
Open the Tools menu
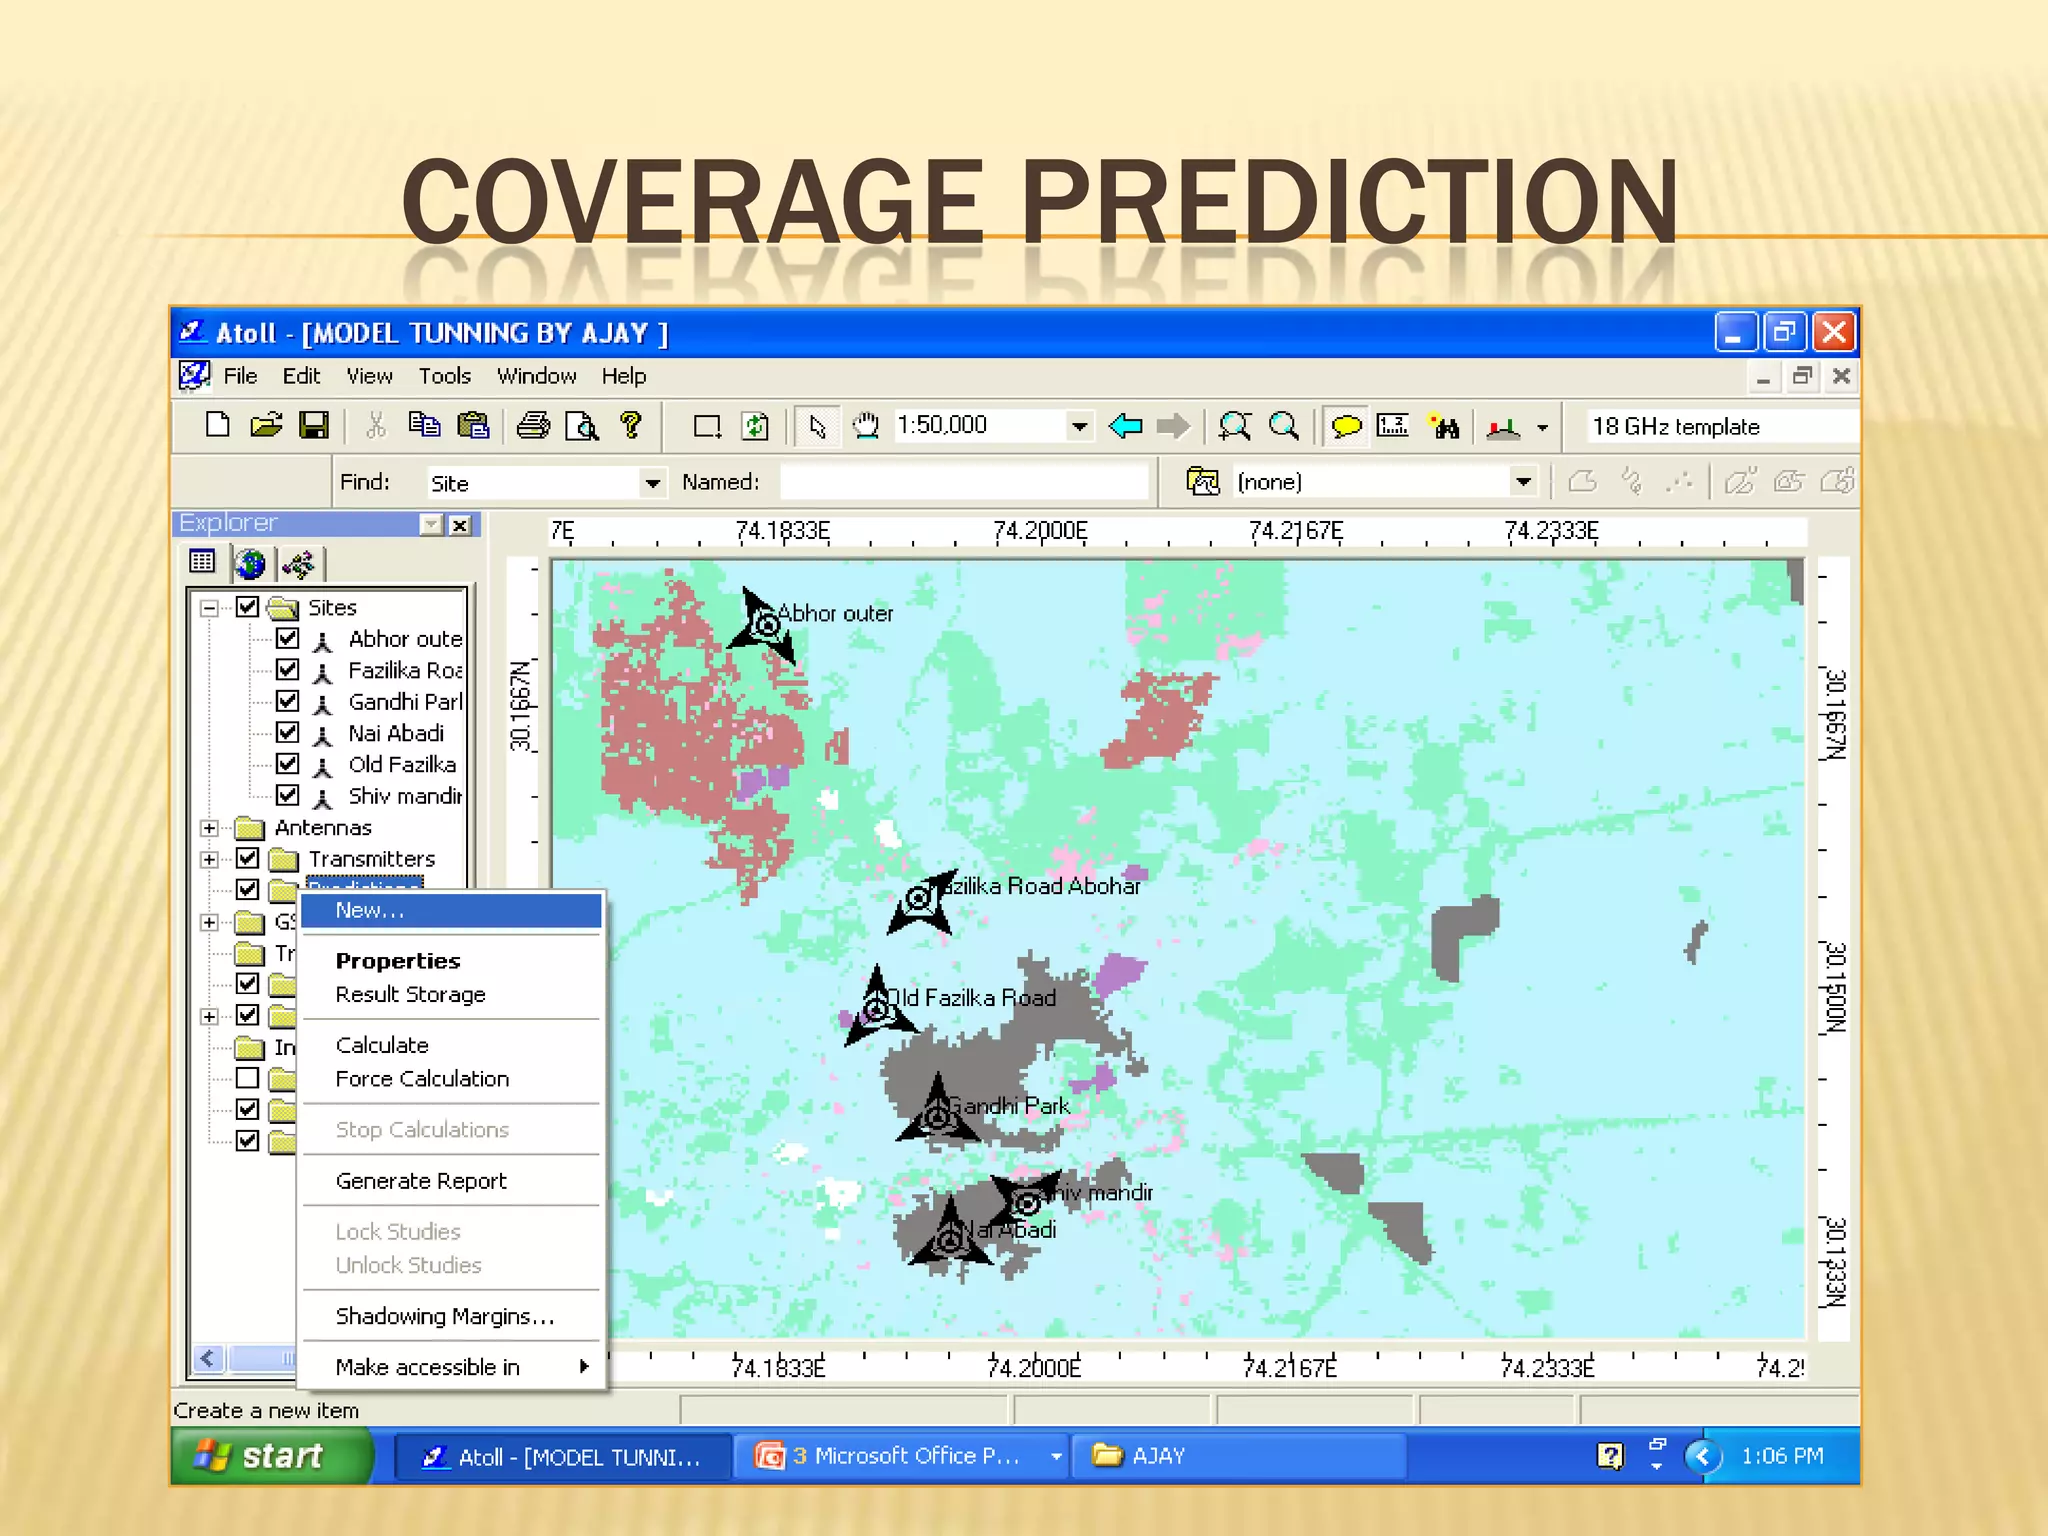444,377
